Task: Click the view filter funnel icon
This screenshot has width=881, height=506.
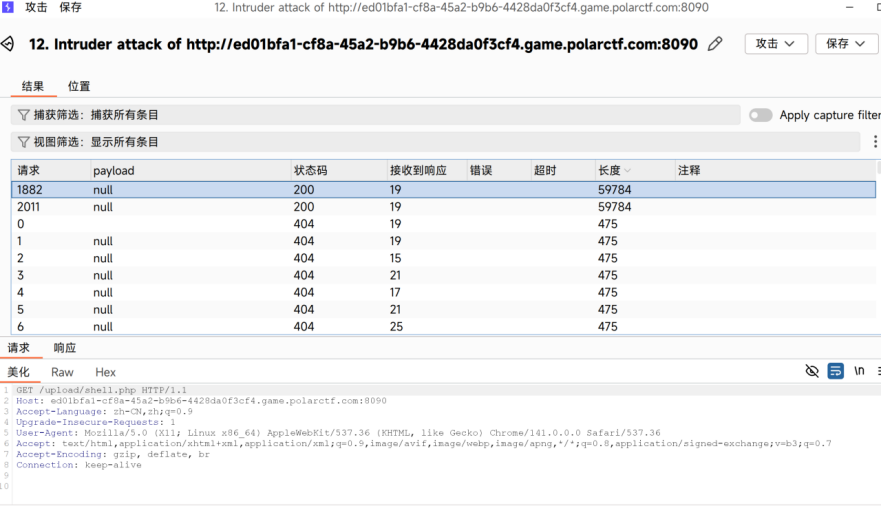Action: pyautogui.click(x=23, y=142)
